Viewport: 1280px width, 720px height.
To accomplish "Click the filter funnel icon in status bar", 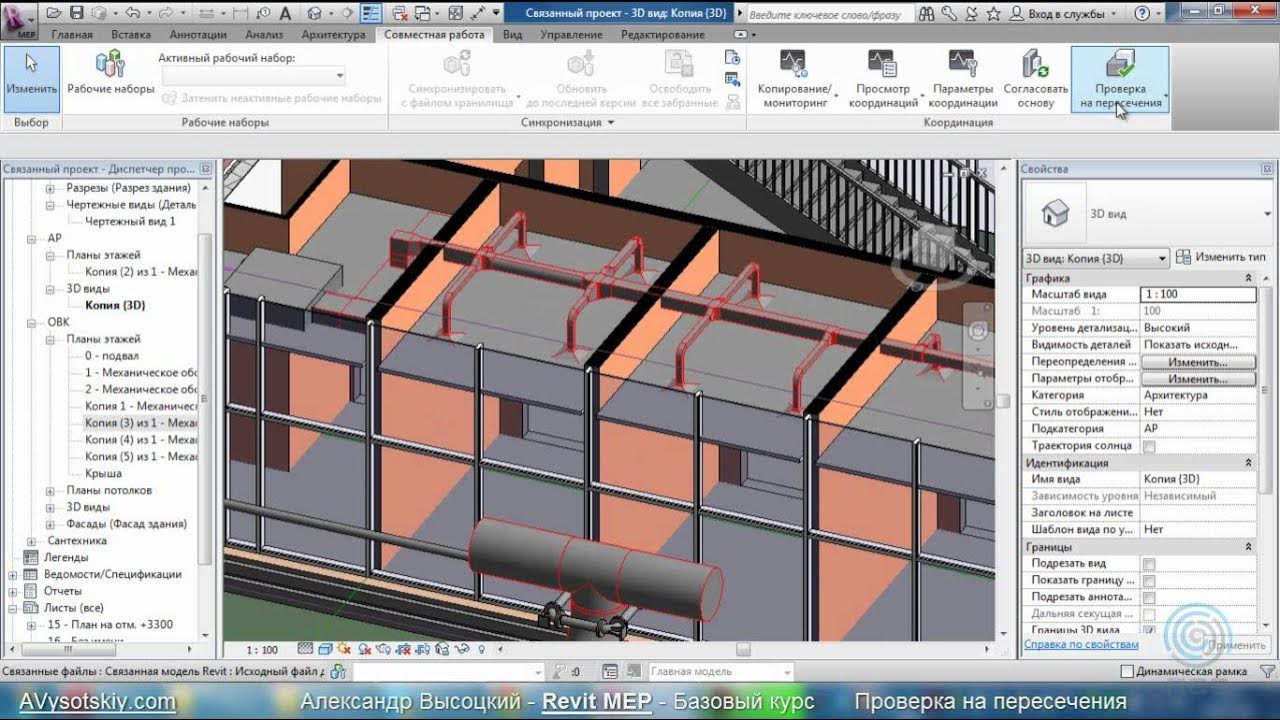I will (x=1268, y=672).
